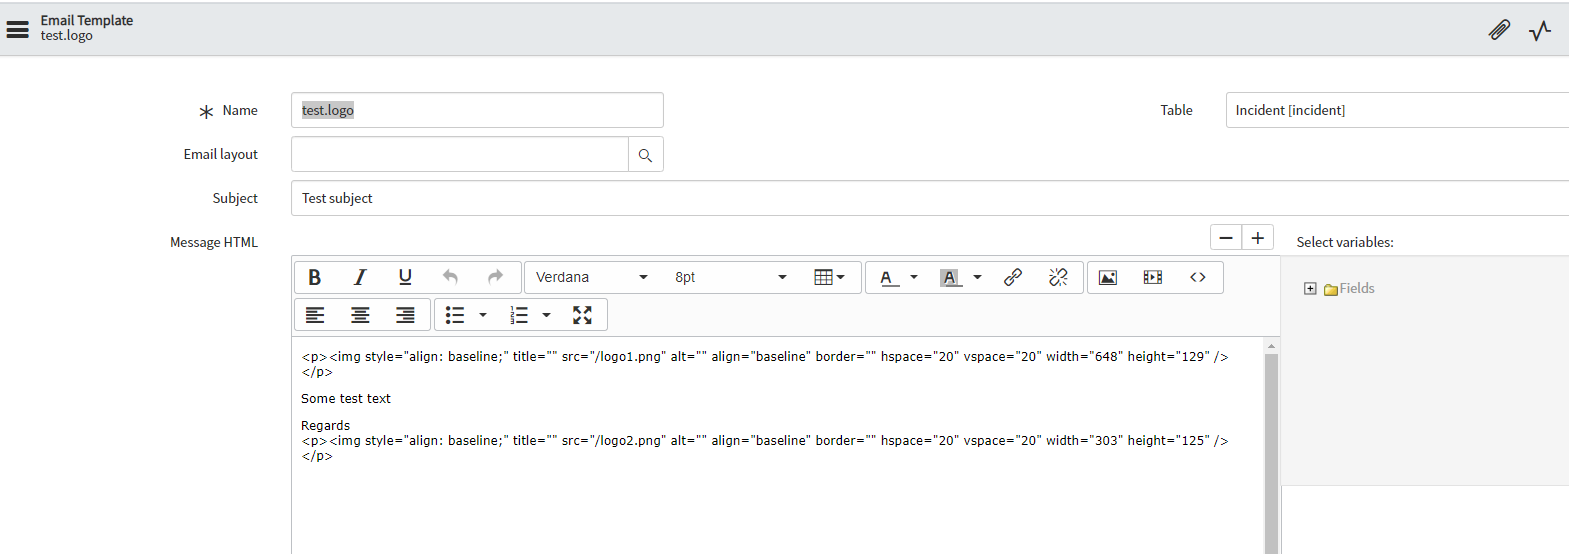Redo the last edit

pyautogui.click(x=495, y=277)
